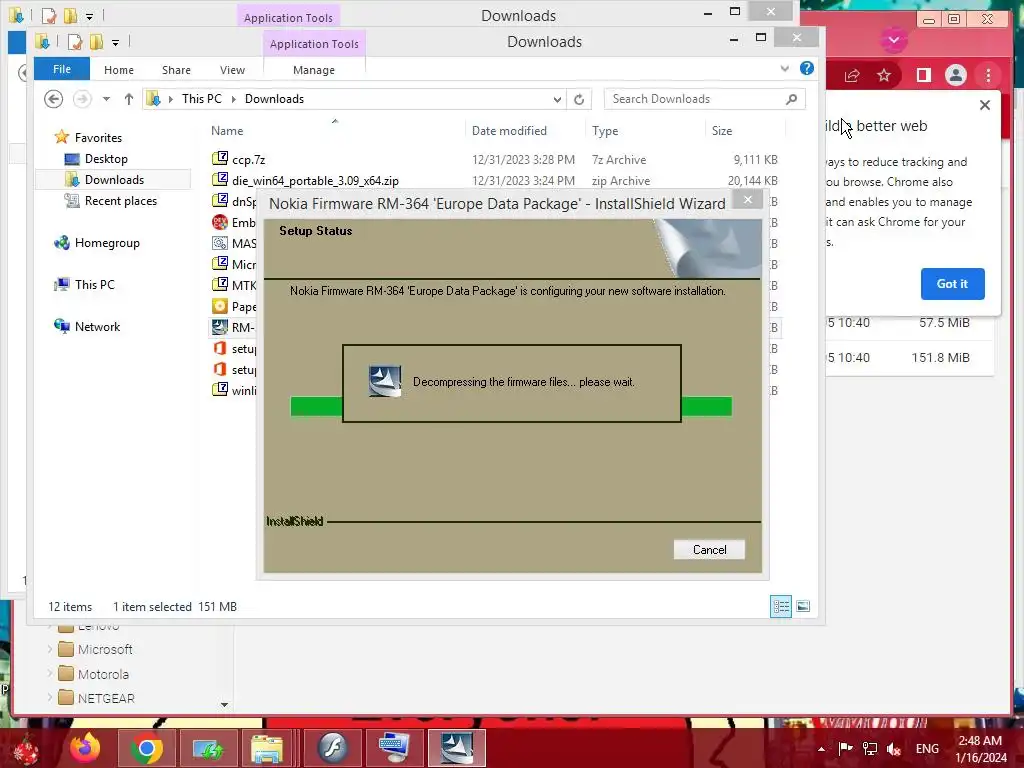Click the die_win64 zip archive icon
This screenshot has width=1024, height=768.
tap(220, 180)
